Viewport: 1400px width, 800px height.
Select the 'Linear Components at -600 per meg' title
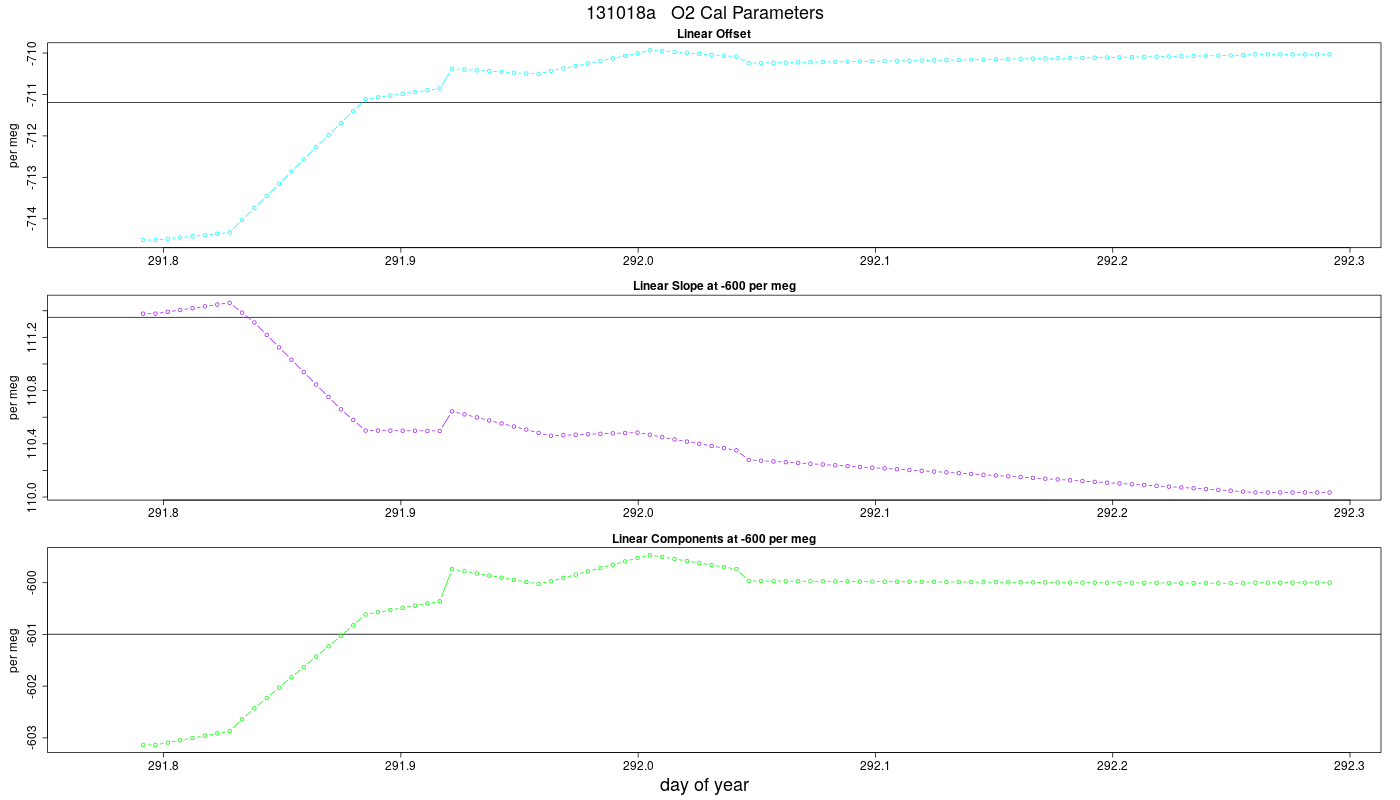click(x=714, y=539)
